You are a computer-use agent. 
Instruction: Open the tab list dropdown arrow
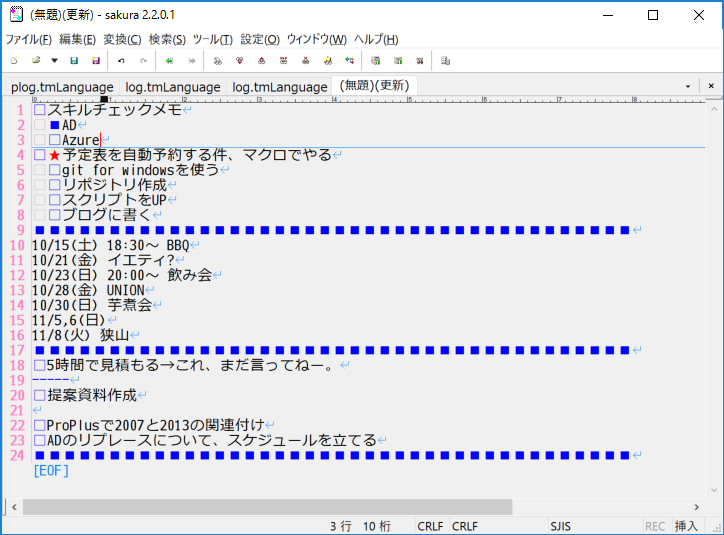coord(688,86)
